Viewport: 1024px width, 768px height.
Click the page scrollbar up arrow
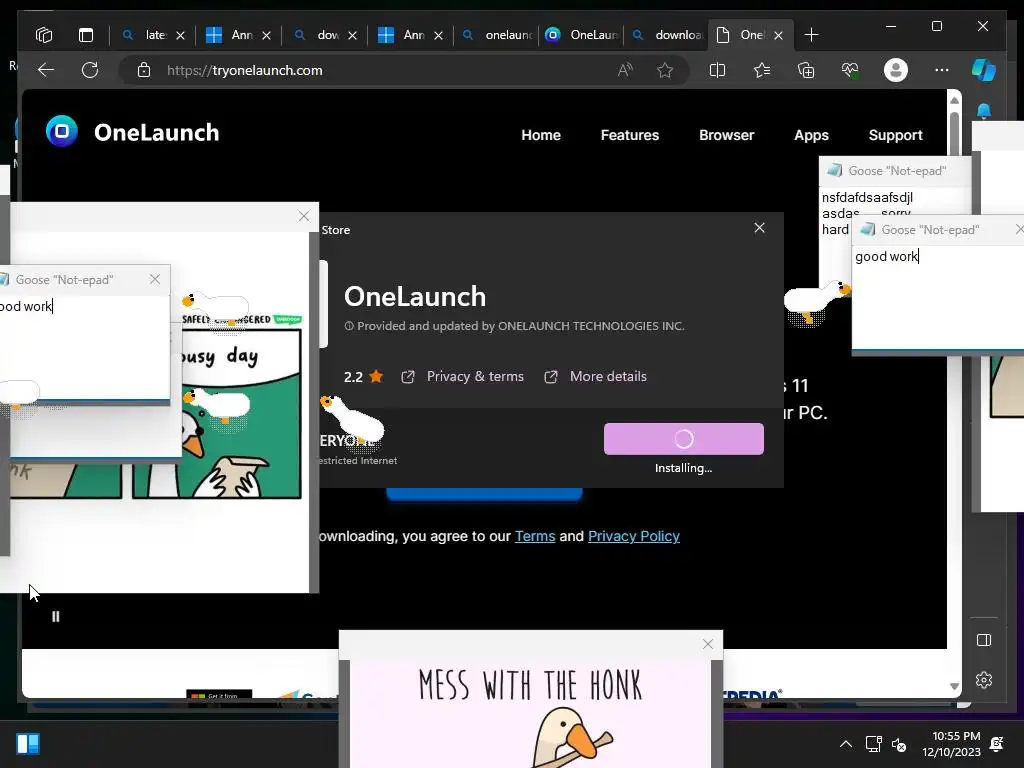[954, 100]
